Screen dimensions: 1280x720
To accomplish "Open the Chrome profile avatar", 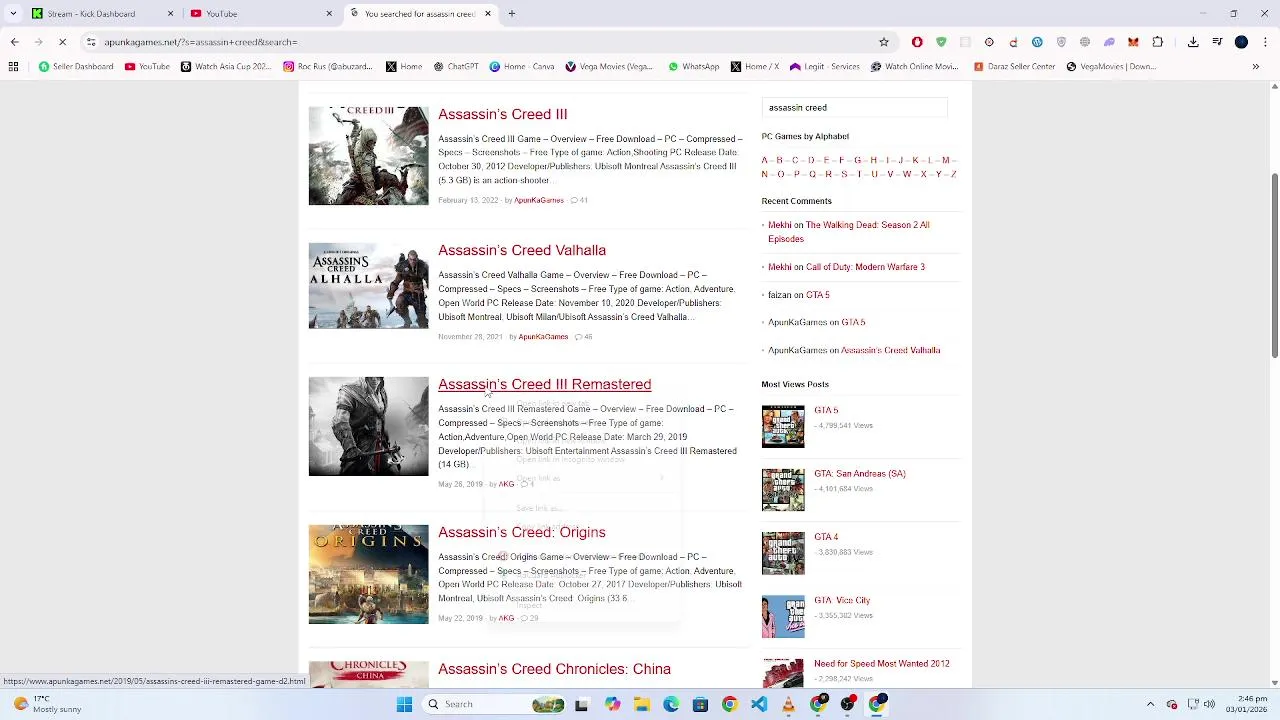I will (1241, 42).
